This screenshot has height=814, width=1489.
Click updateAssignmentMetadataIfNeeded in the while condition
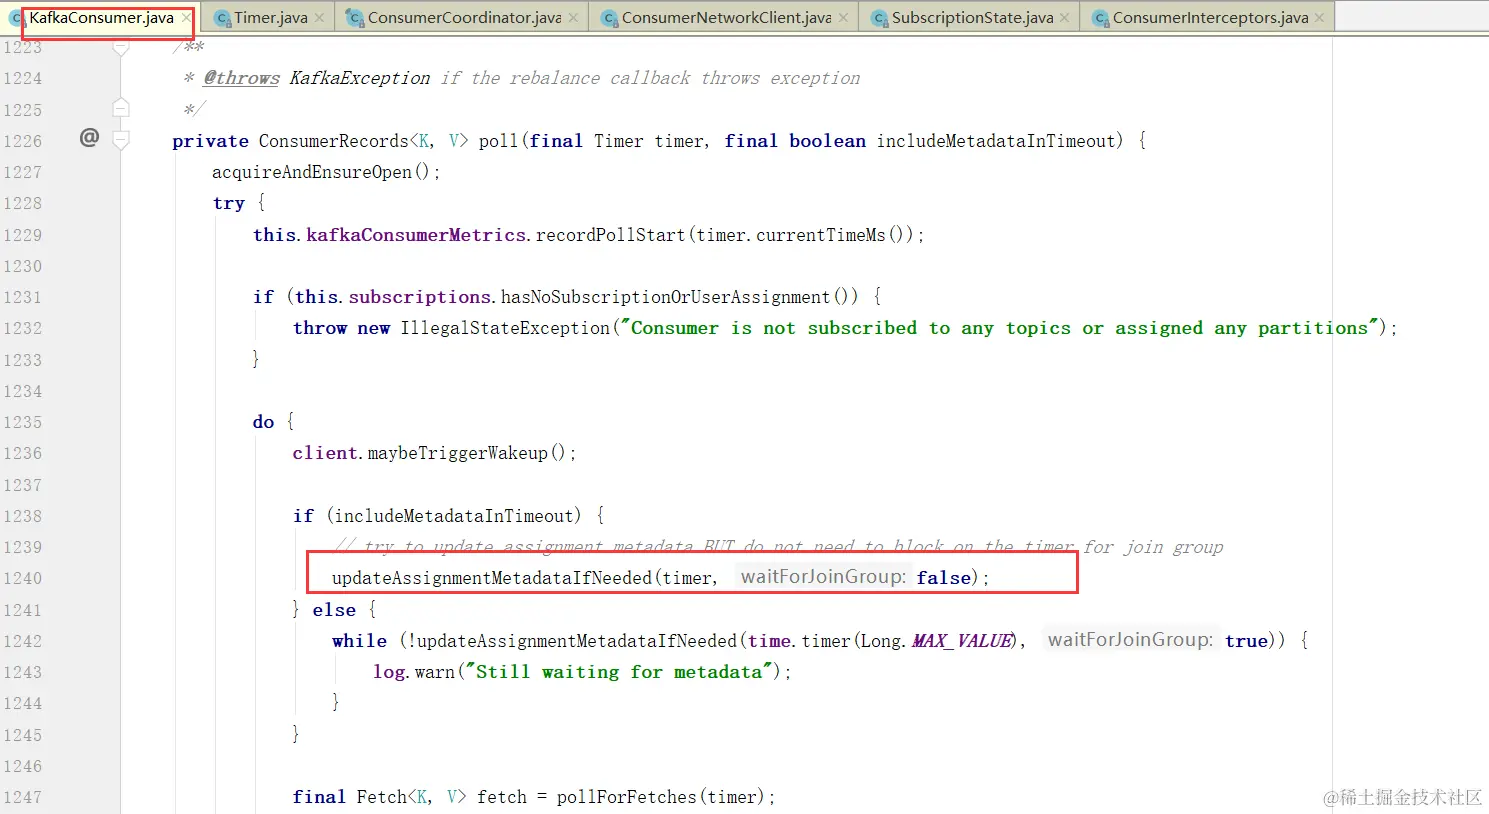[577, 641]
